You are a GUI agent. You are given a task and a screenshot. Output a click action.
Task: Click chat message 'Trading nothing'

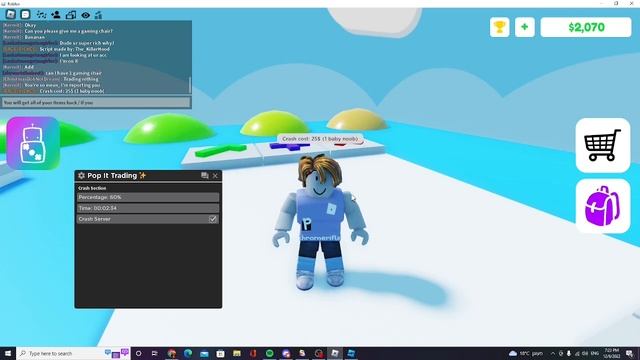point(81,79)
